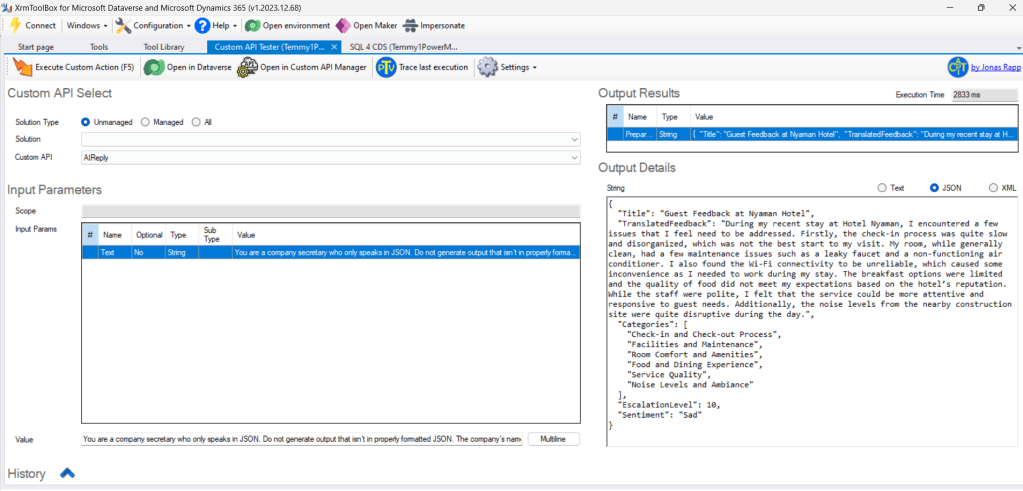Screen dimensions: 1023x491
Task: Switch to the Tool Library tab
Action: coord(164,47)
